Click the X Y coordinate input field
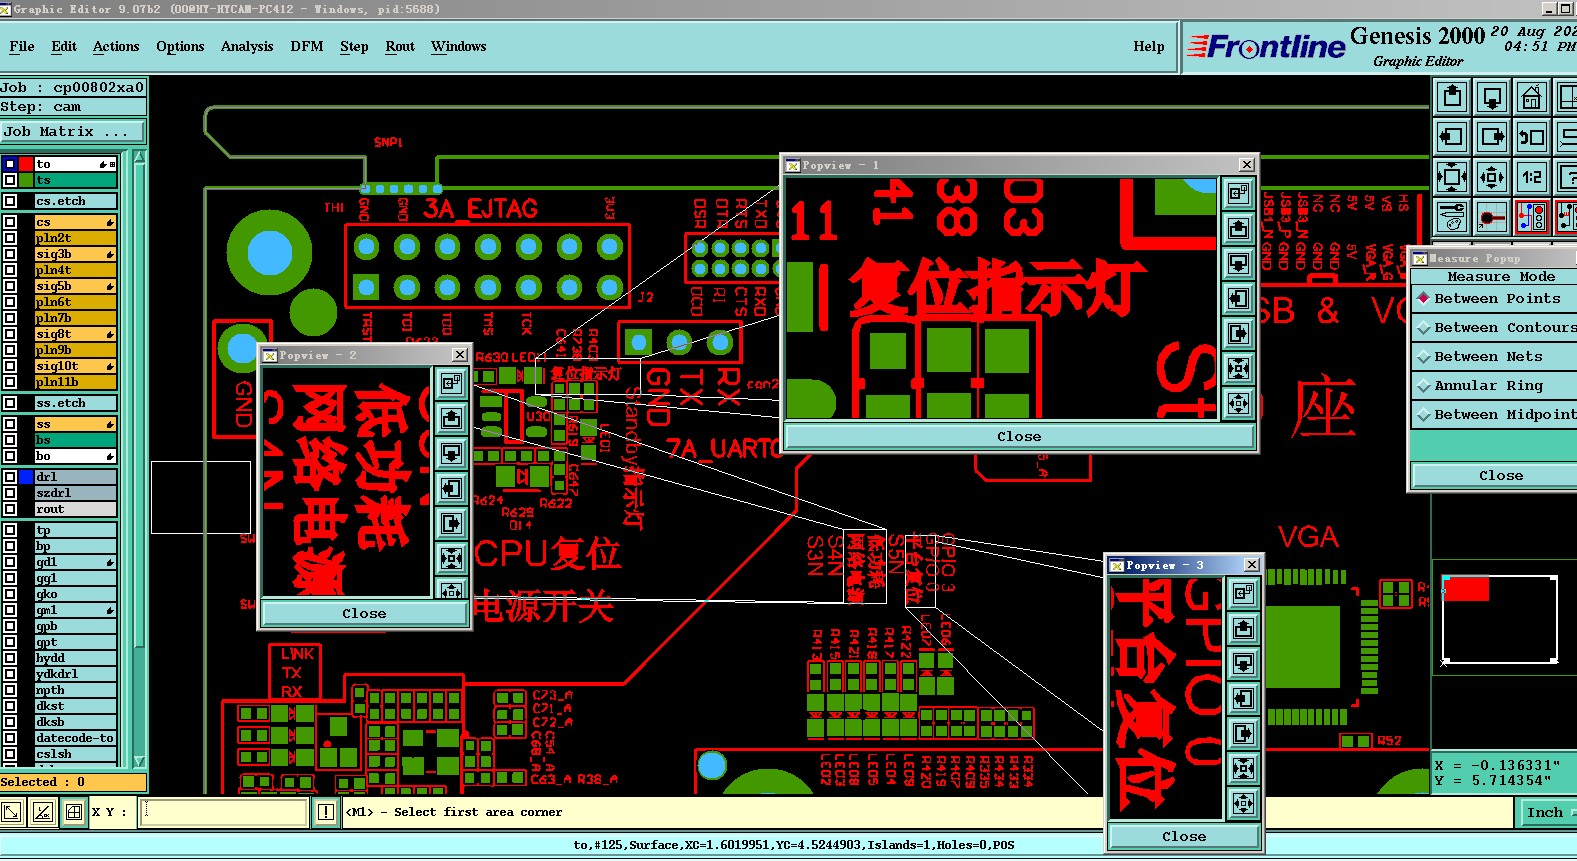The image size is (1577, 861). coord(224,812)
